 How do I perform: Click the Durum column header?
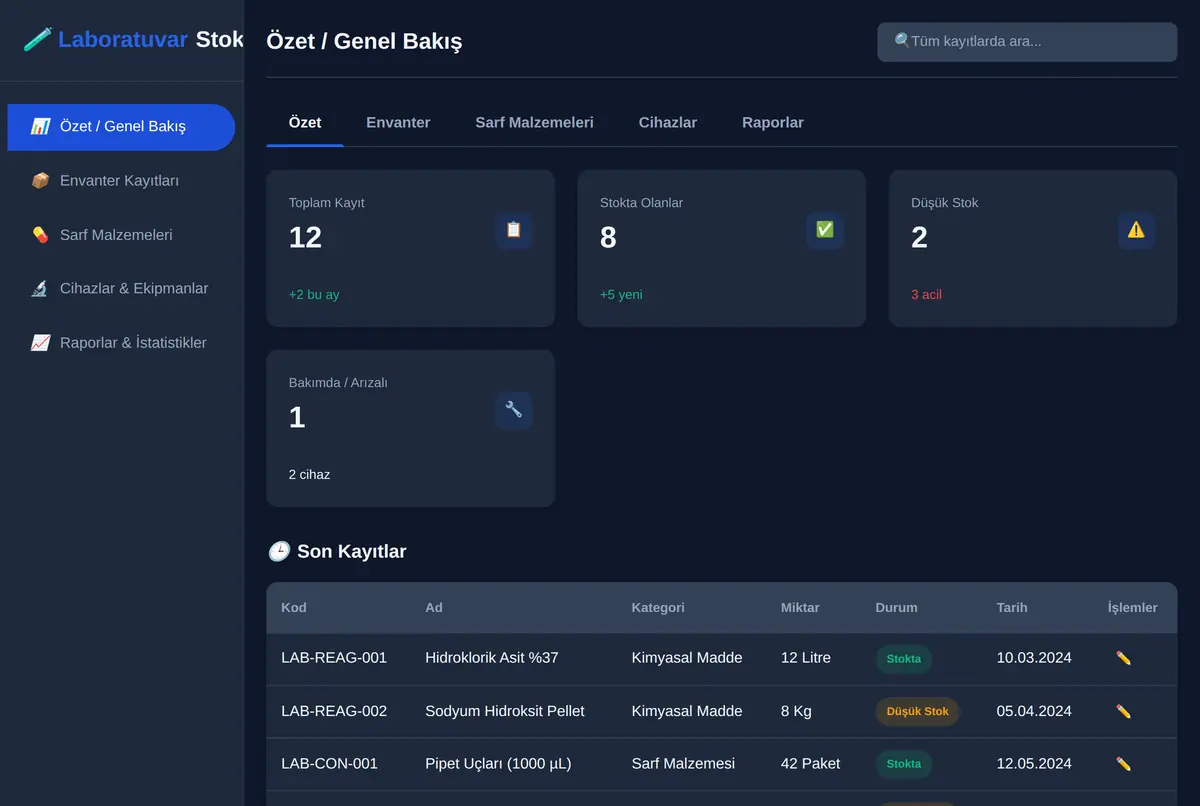pos(896,608)
